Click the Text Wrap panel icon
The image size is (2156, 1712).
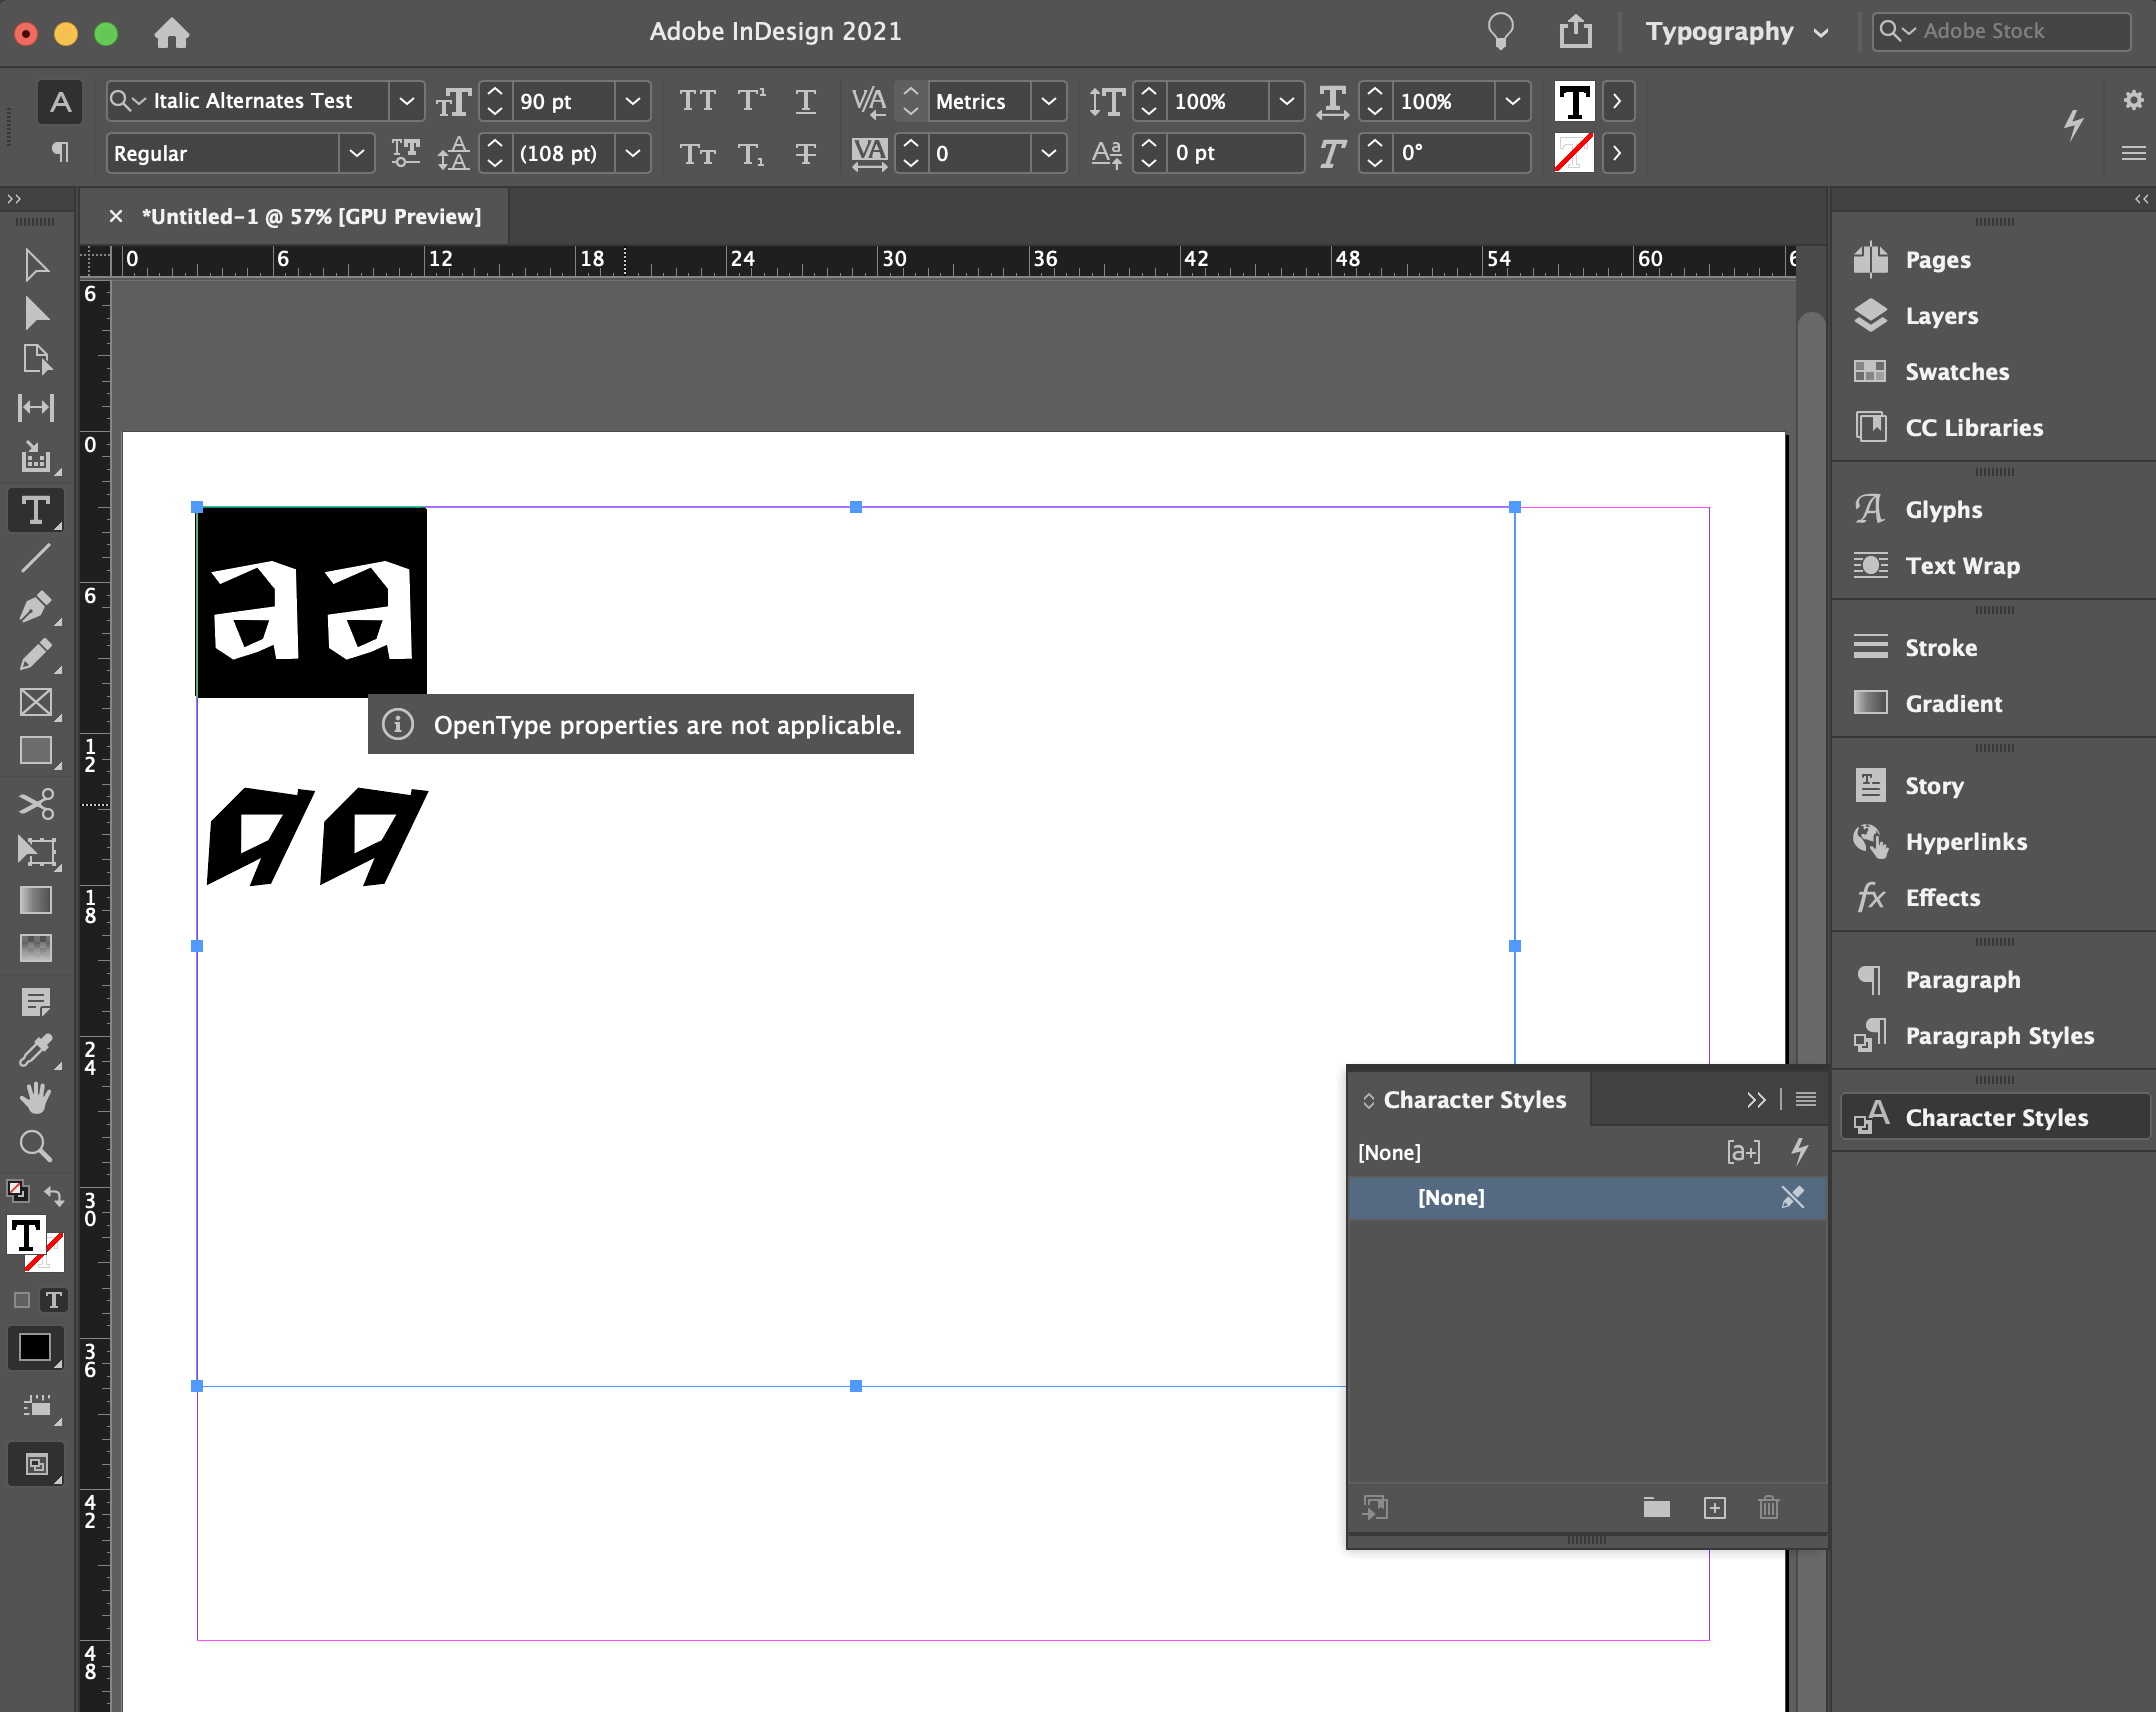[1869, 565]
